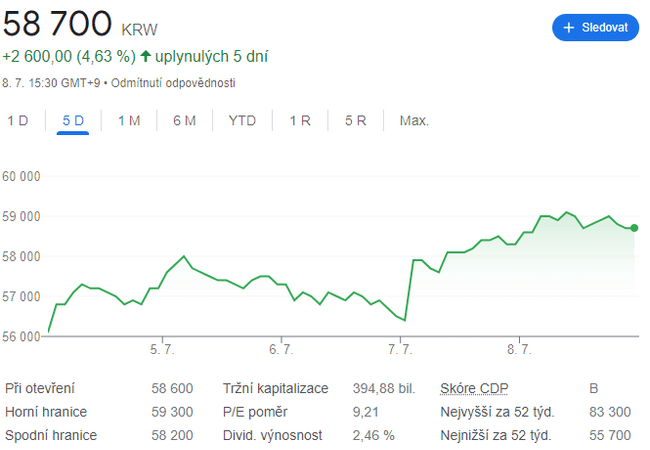Show the 1 M chart period
The image size is (650, 450).
tap(129, 121)
